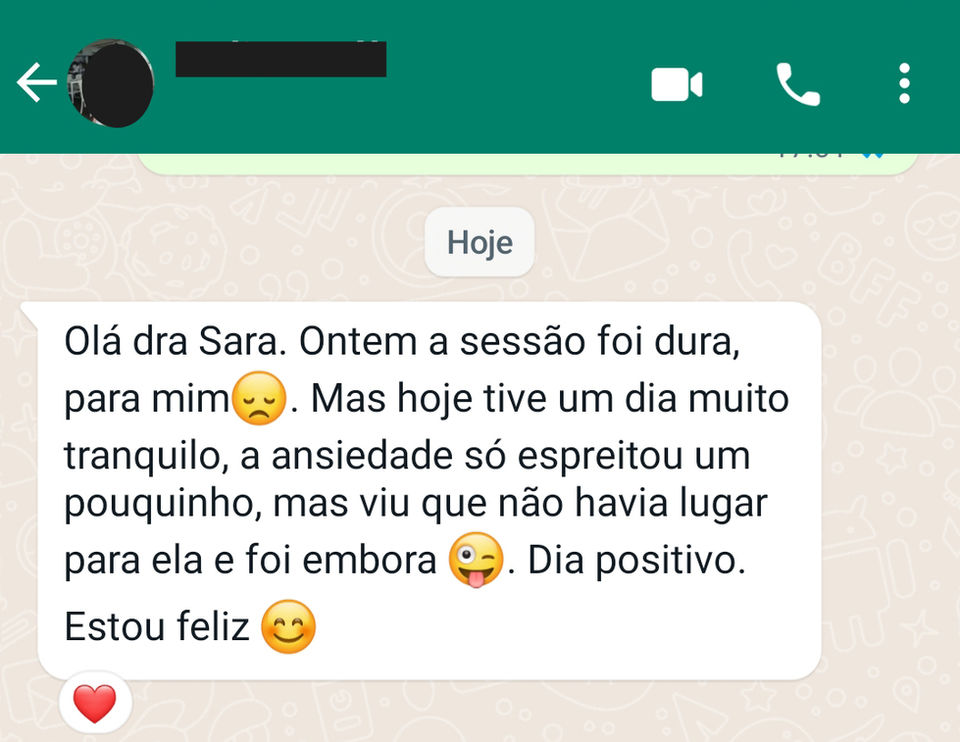960x742 pixels.
Task: Tap the back arrow to leave chat
Action: 37,82
